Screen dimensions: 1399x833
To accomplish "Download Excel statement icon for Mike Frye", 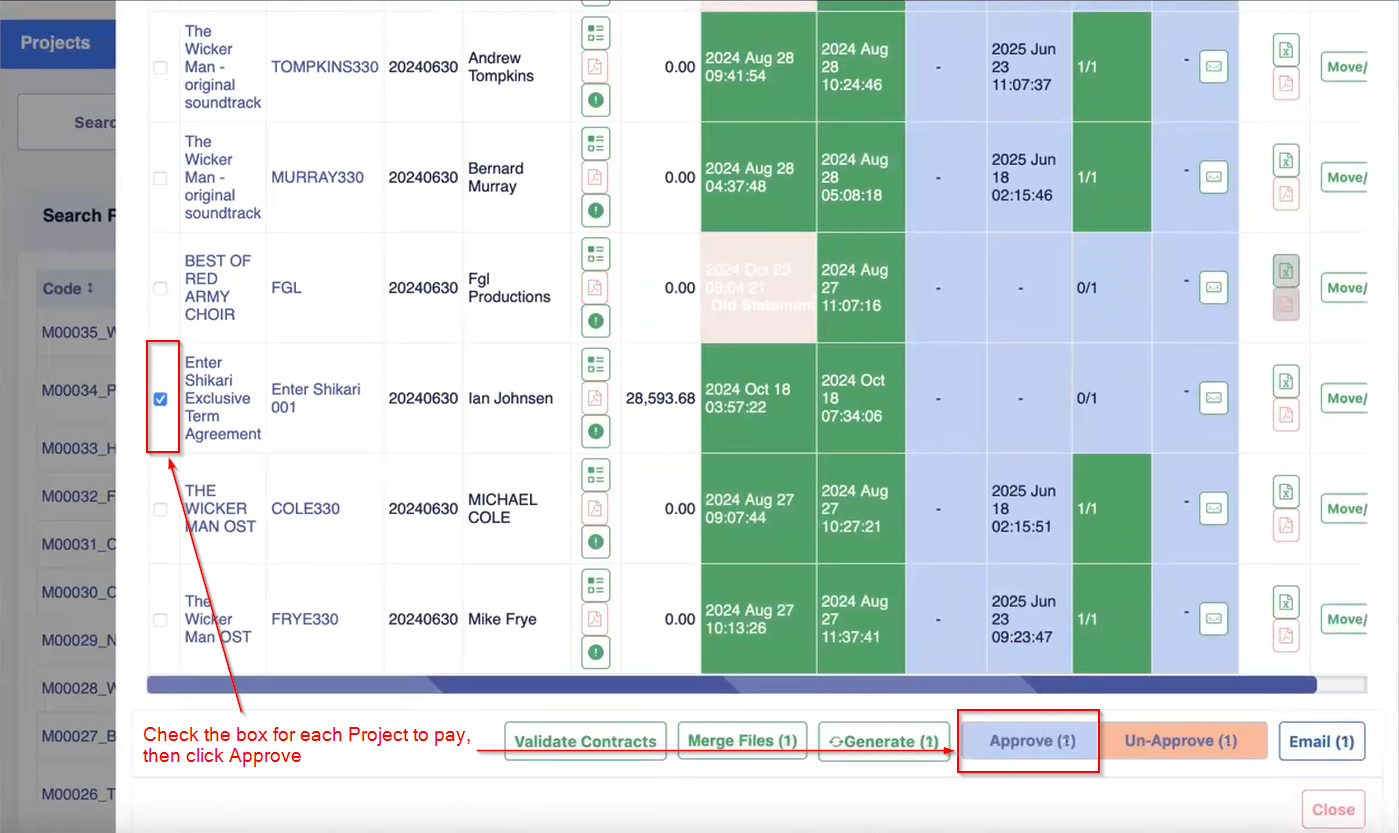I will coord(1286,602).
